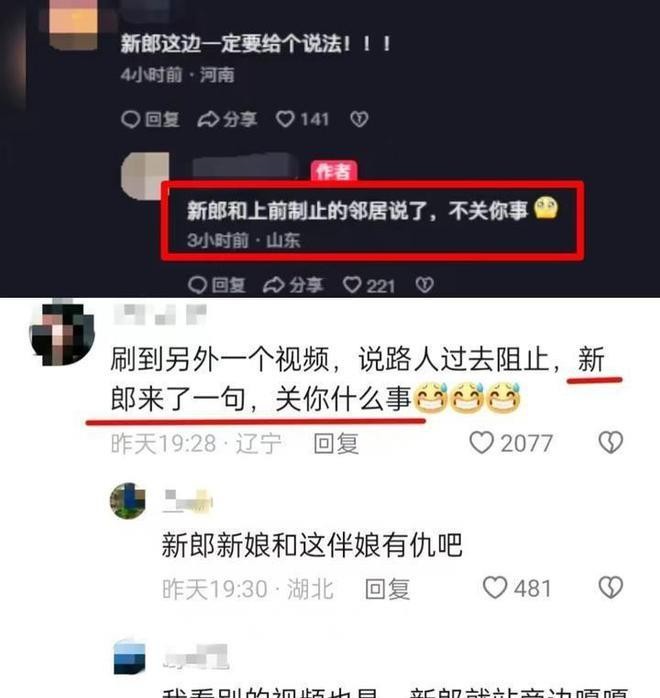Screen dimensions: 660x698
Task: Select the highlighted author reply text
Action: [x=357, y=211]
